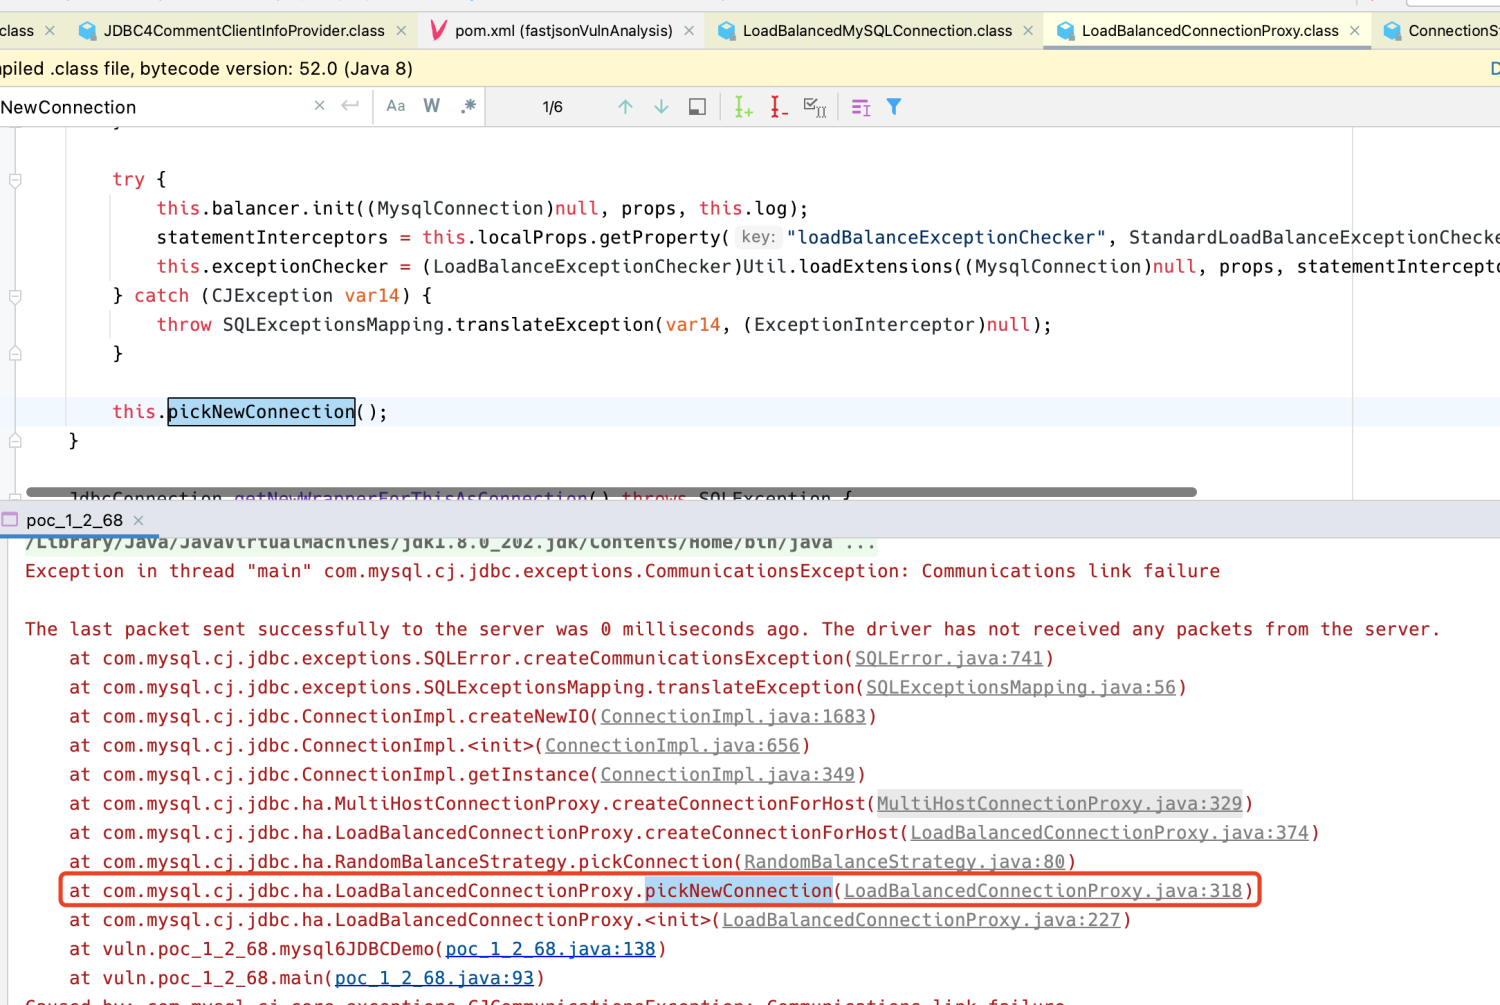Toggle Words (W) search option
Viewport: 1500px width, 1005px height.
click(432, 106)
